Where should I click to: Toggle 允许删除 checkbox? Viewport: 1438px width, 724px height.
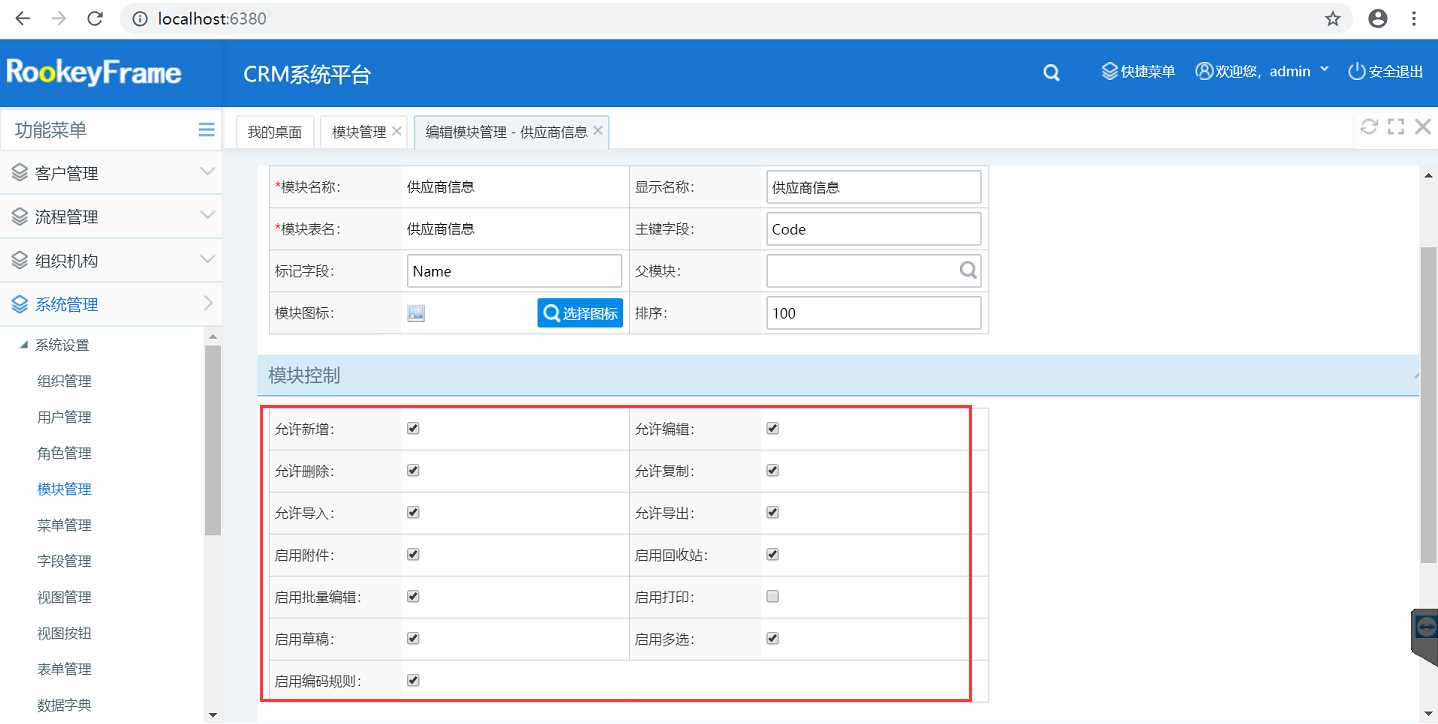(x=413, y=470)
